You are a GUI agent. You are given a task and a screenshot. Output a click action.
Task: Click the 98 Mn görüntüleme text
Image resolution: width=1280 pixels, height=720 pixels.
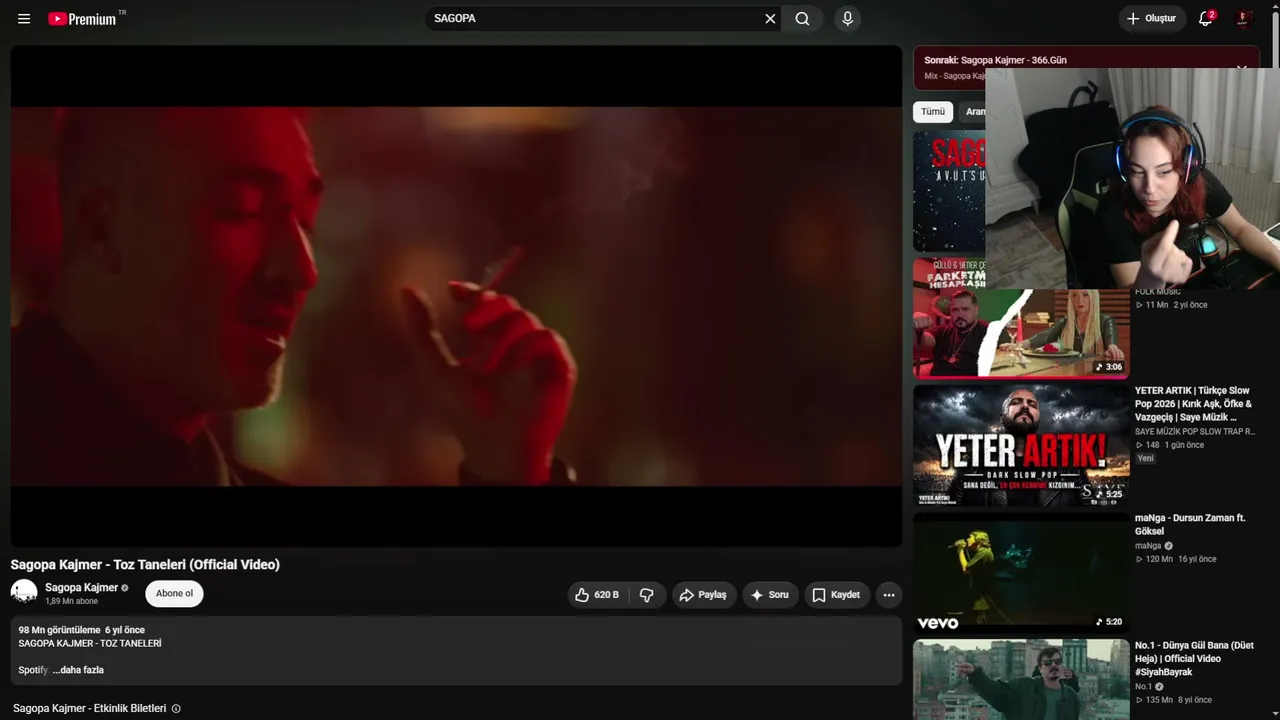(x=59, y=630)
